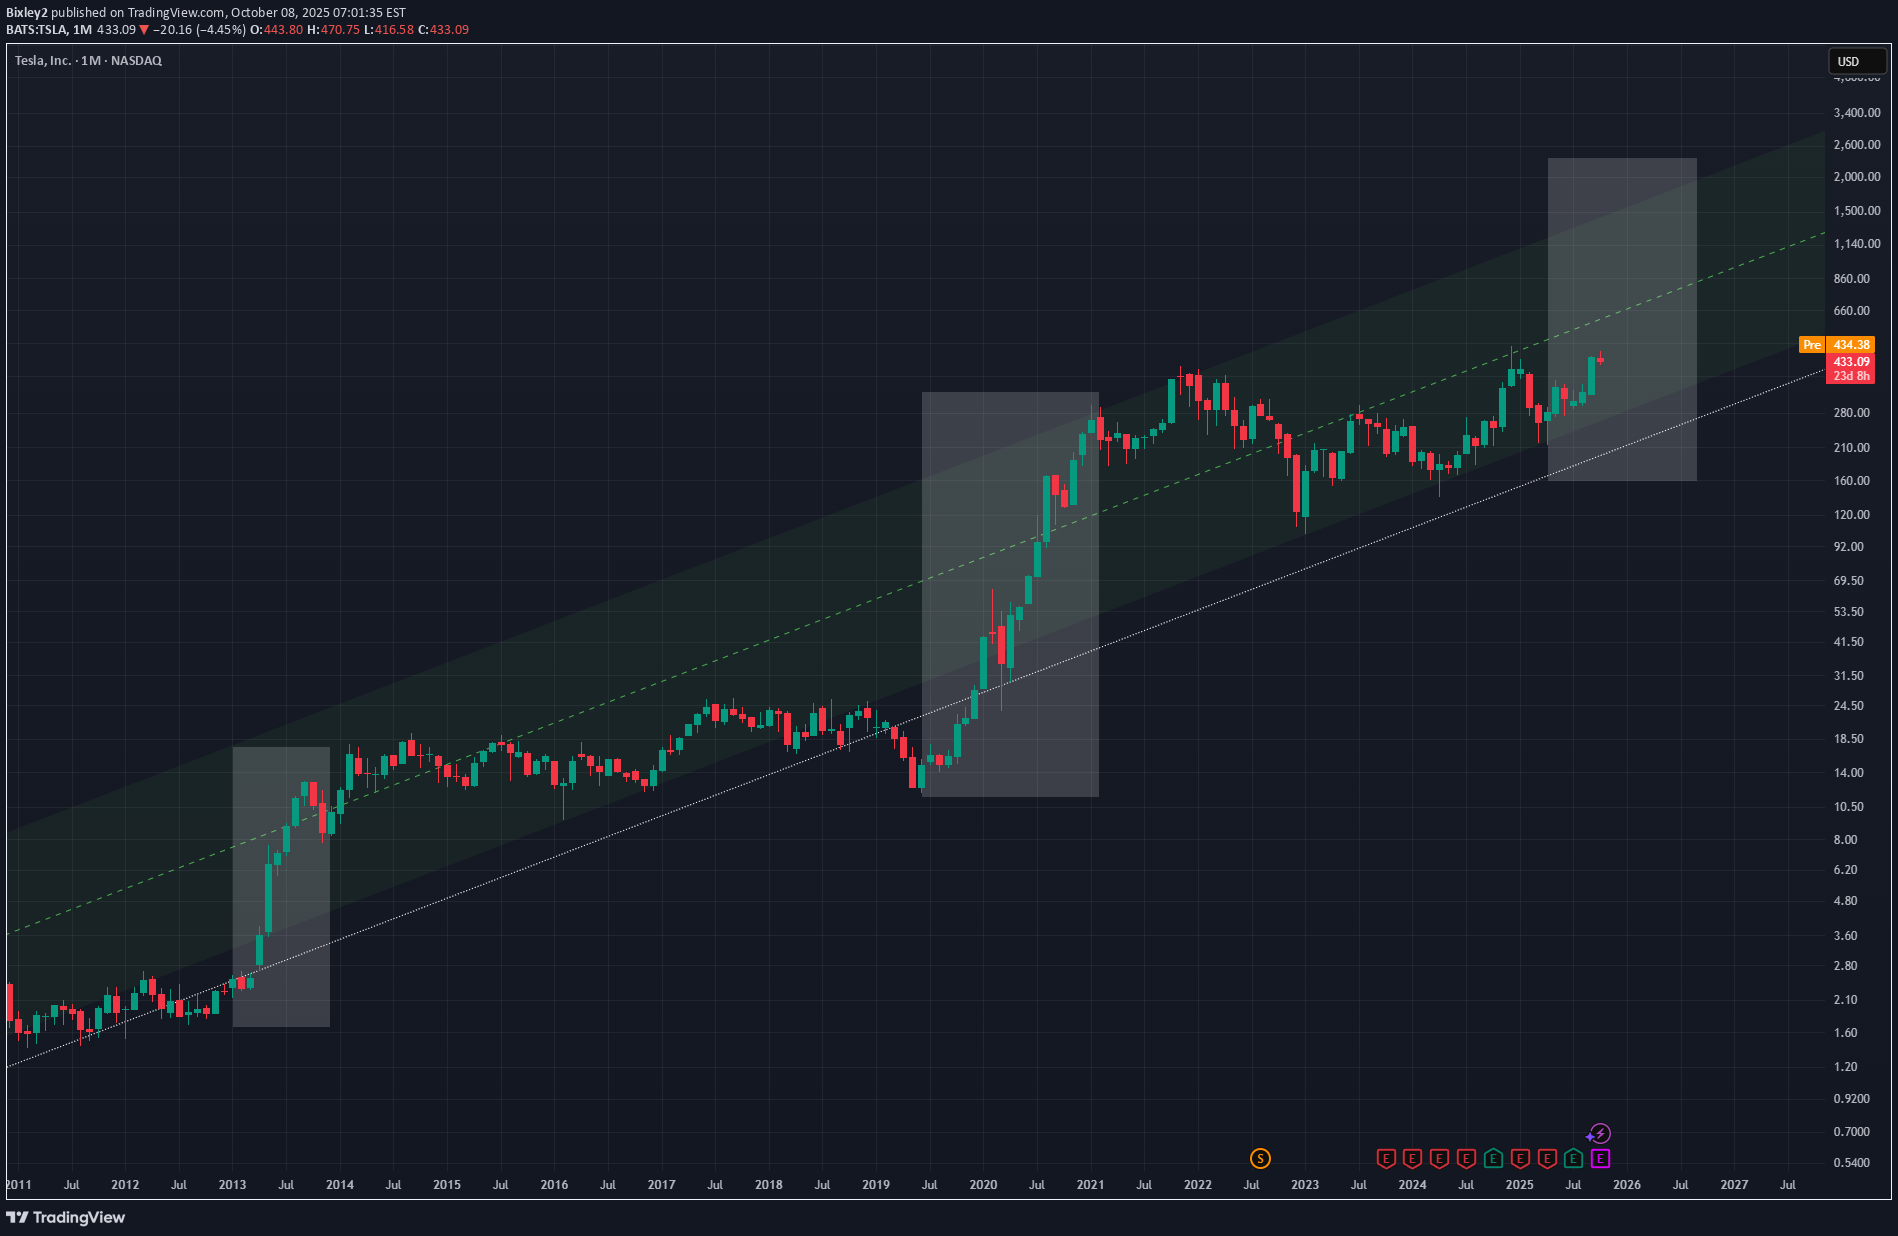This screenshot has height=1236, width=1898.
Task: Click the TradingView logo in bottom corner
Action: coord(66,1217)
